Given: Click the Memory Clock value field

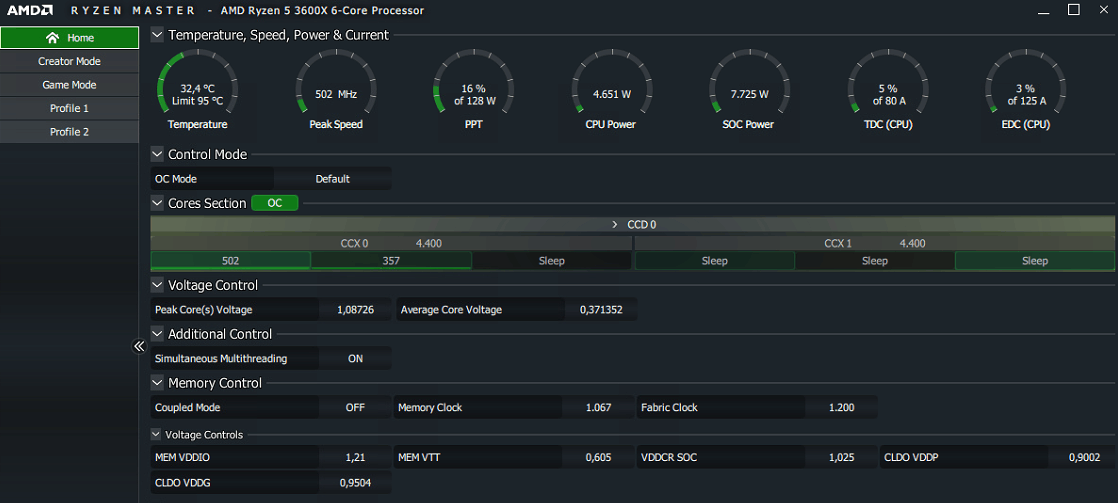Looking at the screenshot, I should (x=598, y=407).
